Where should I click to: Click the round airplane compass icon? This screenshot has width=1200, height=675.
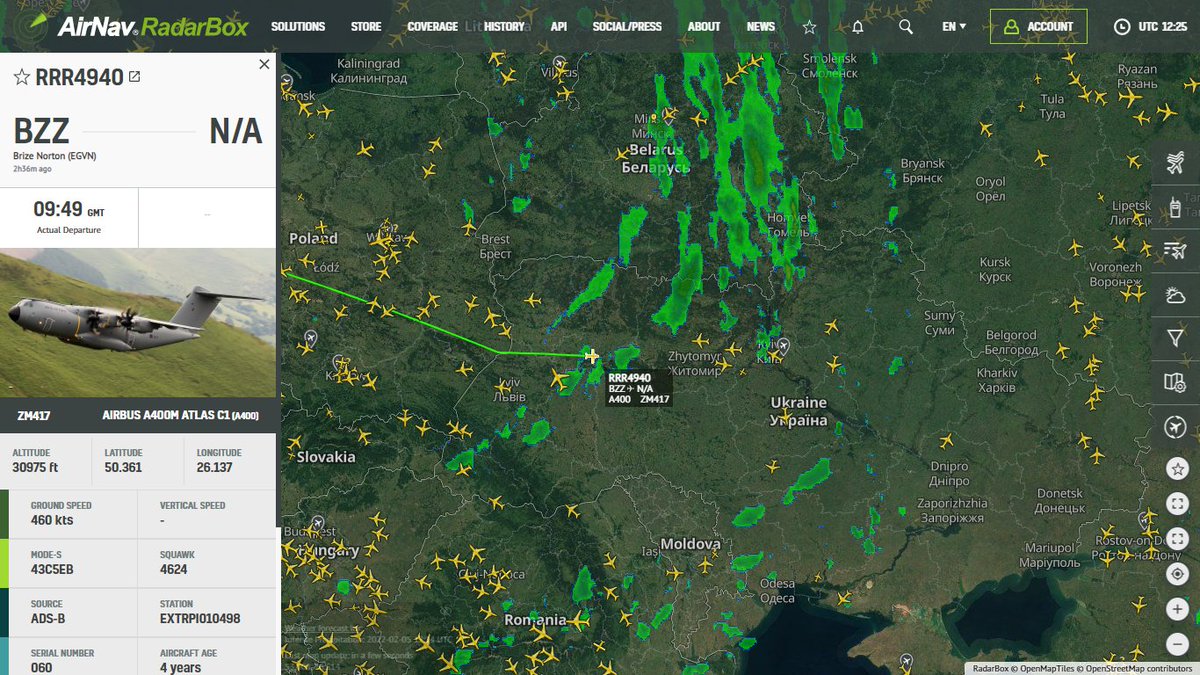coord(1176,428)
